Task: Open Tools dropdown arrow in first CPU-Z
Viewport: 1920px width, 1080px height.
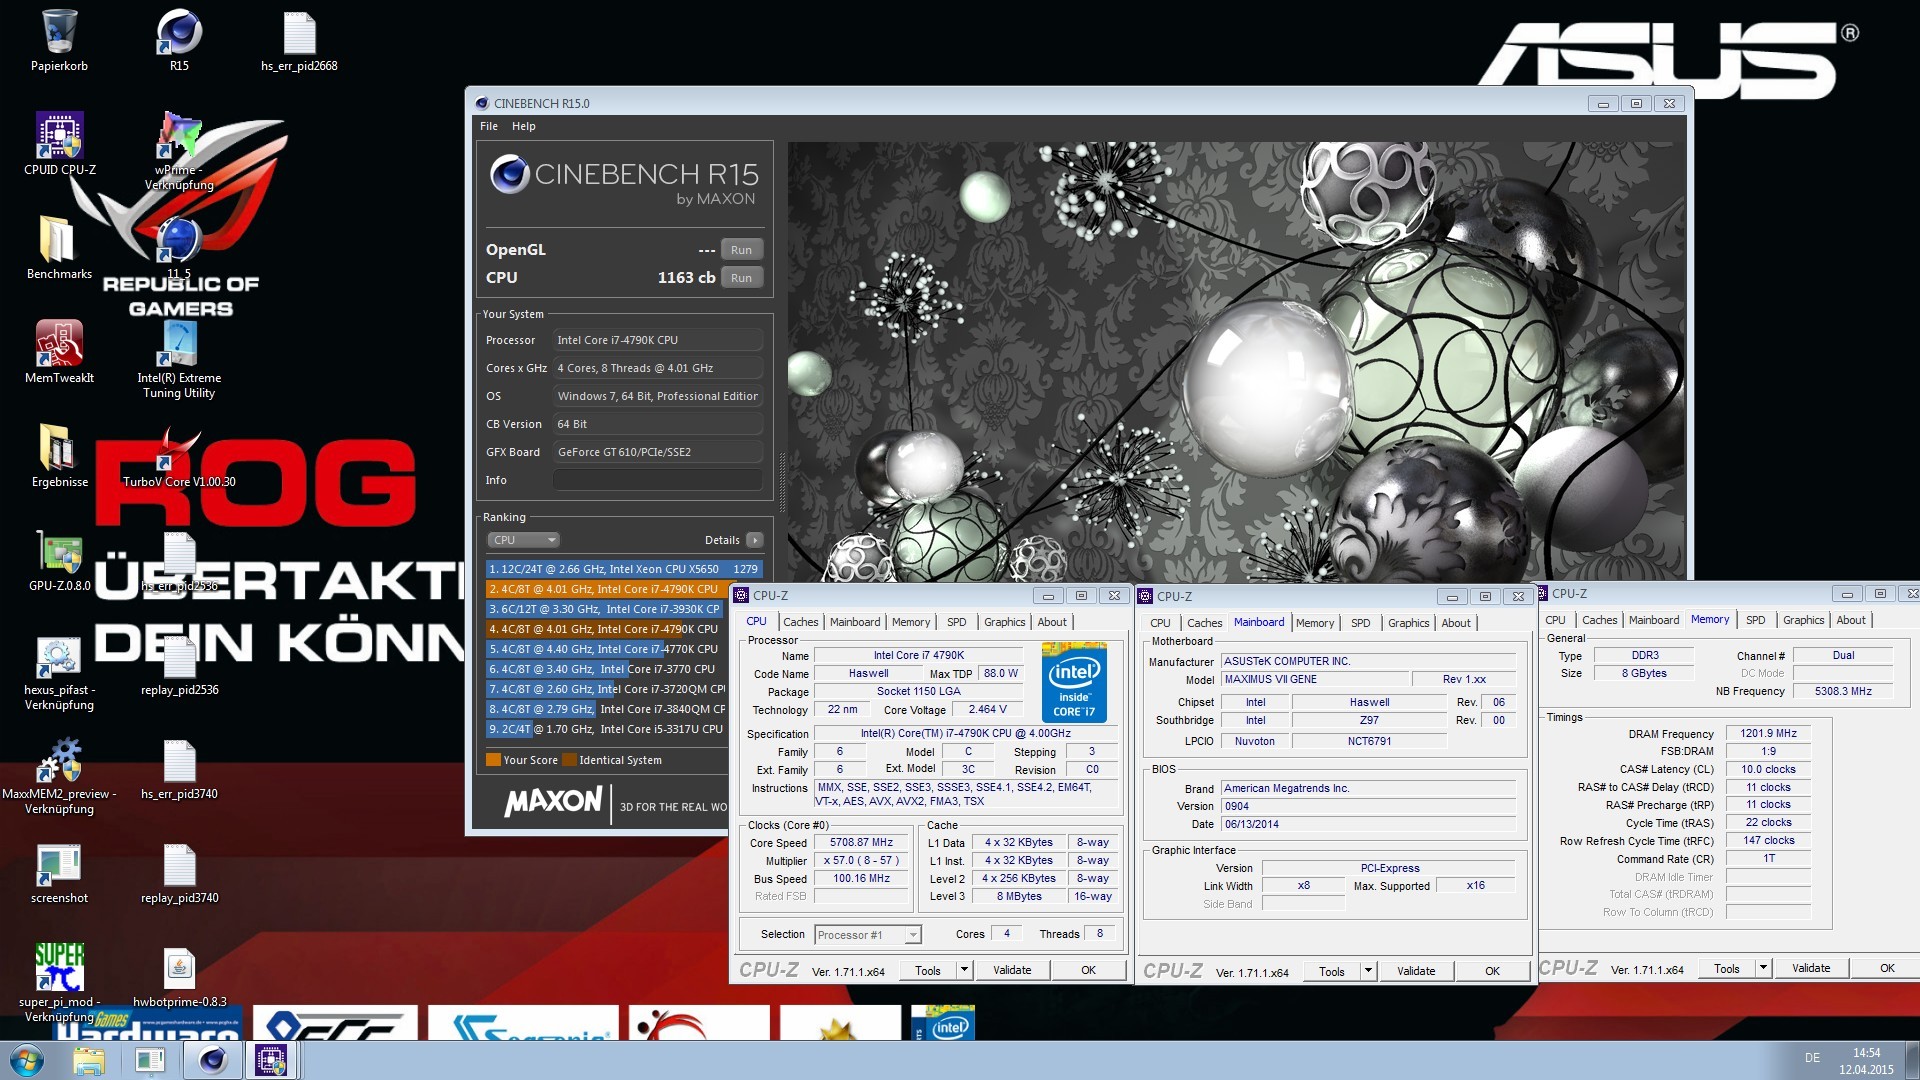Action: (964, 970)
